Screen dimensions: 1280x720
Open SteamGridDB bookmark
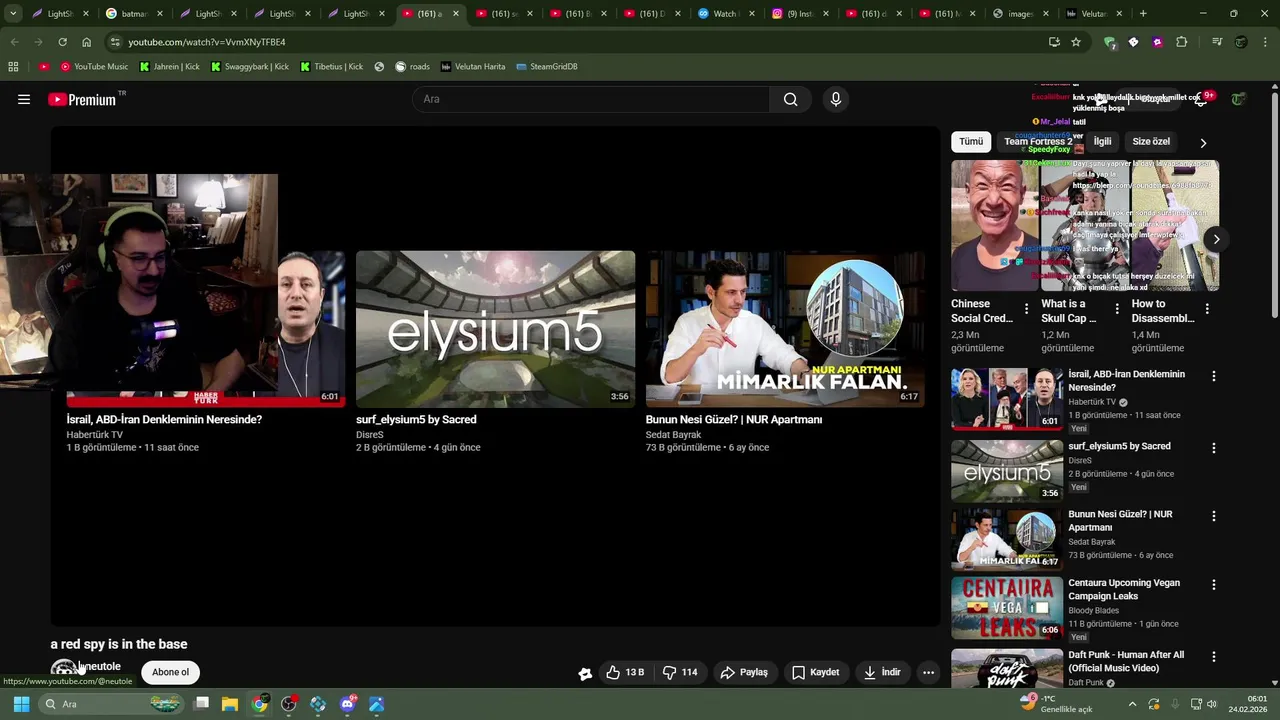[x=547, y=66]
